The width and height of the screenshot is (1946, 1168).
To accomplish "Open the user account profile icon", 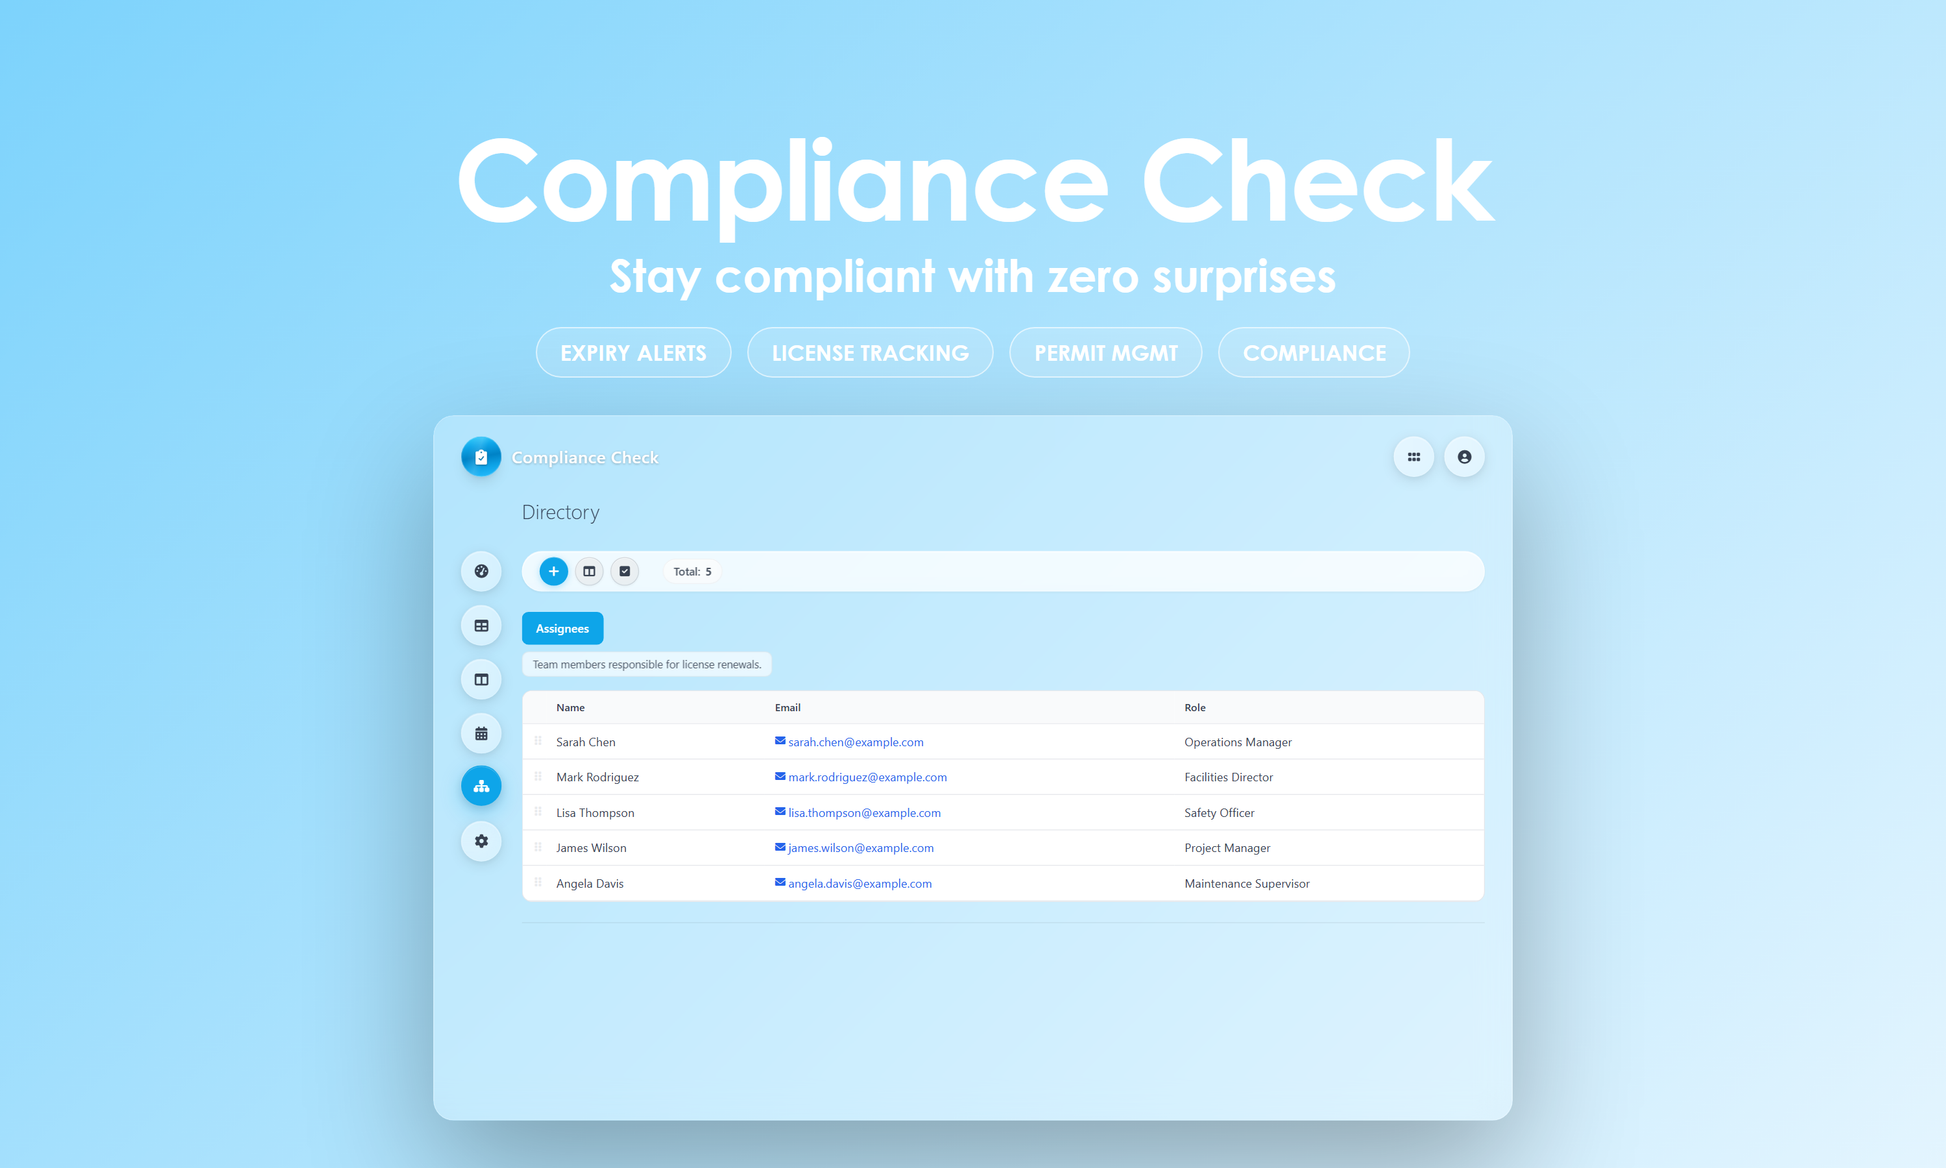I will pyautogui.click(x=1464, y=457).
